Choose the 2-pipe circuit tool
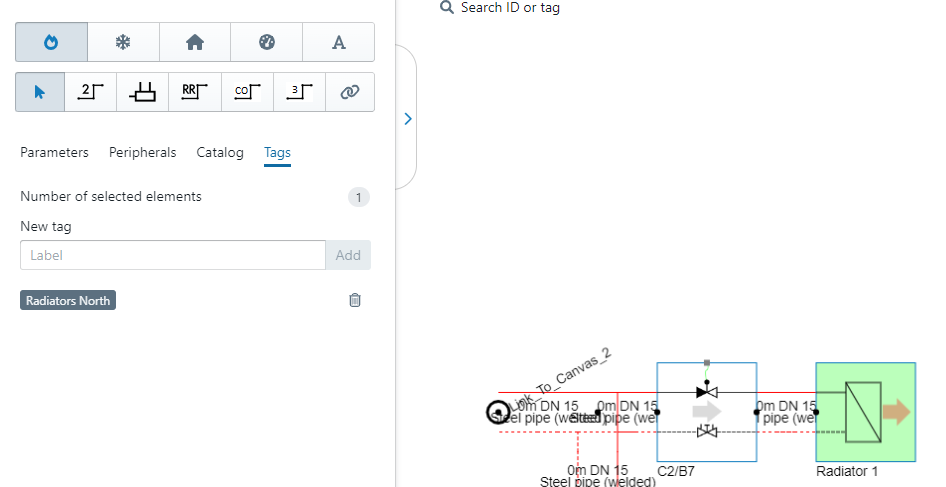 pos(91,92)
